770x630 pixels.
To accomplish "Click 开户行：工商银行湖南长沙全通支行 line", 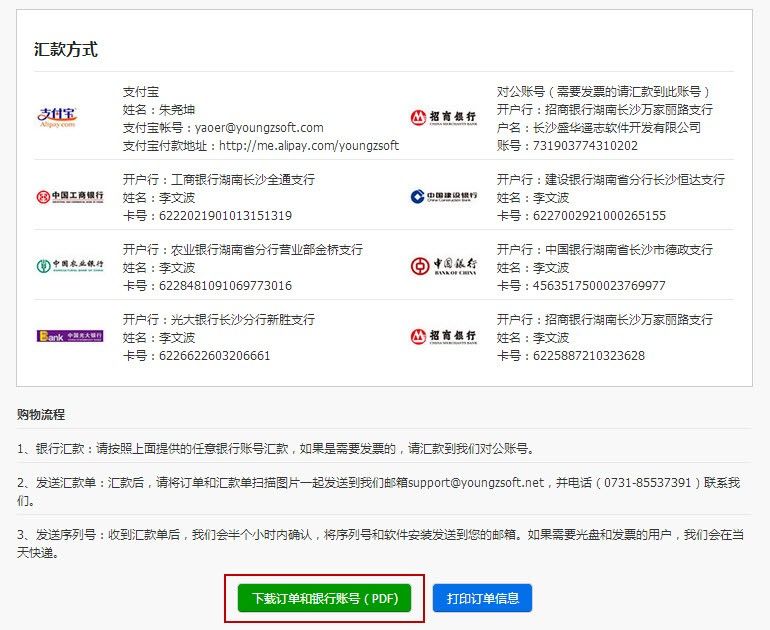I will tap(219, 180).
